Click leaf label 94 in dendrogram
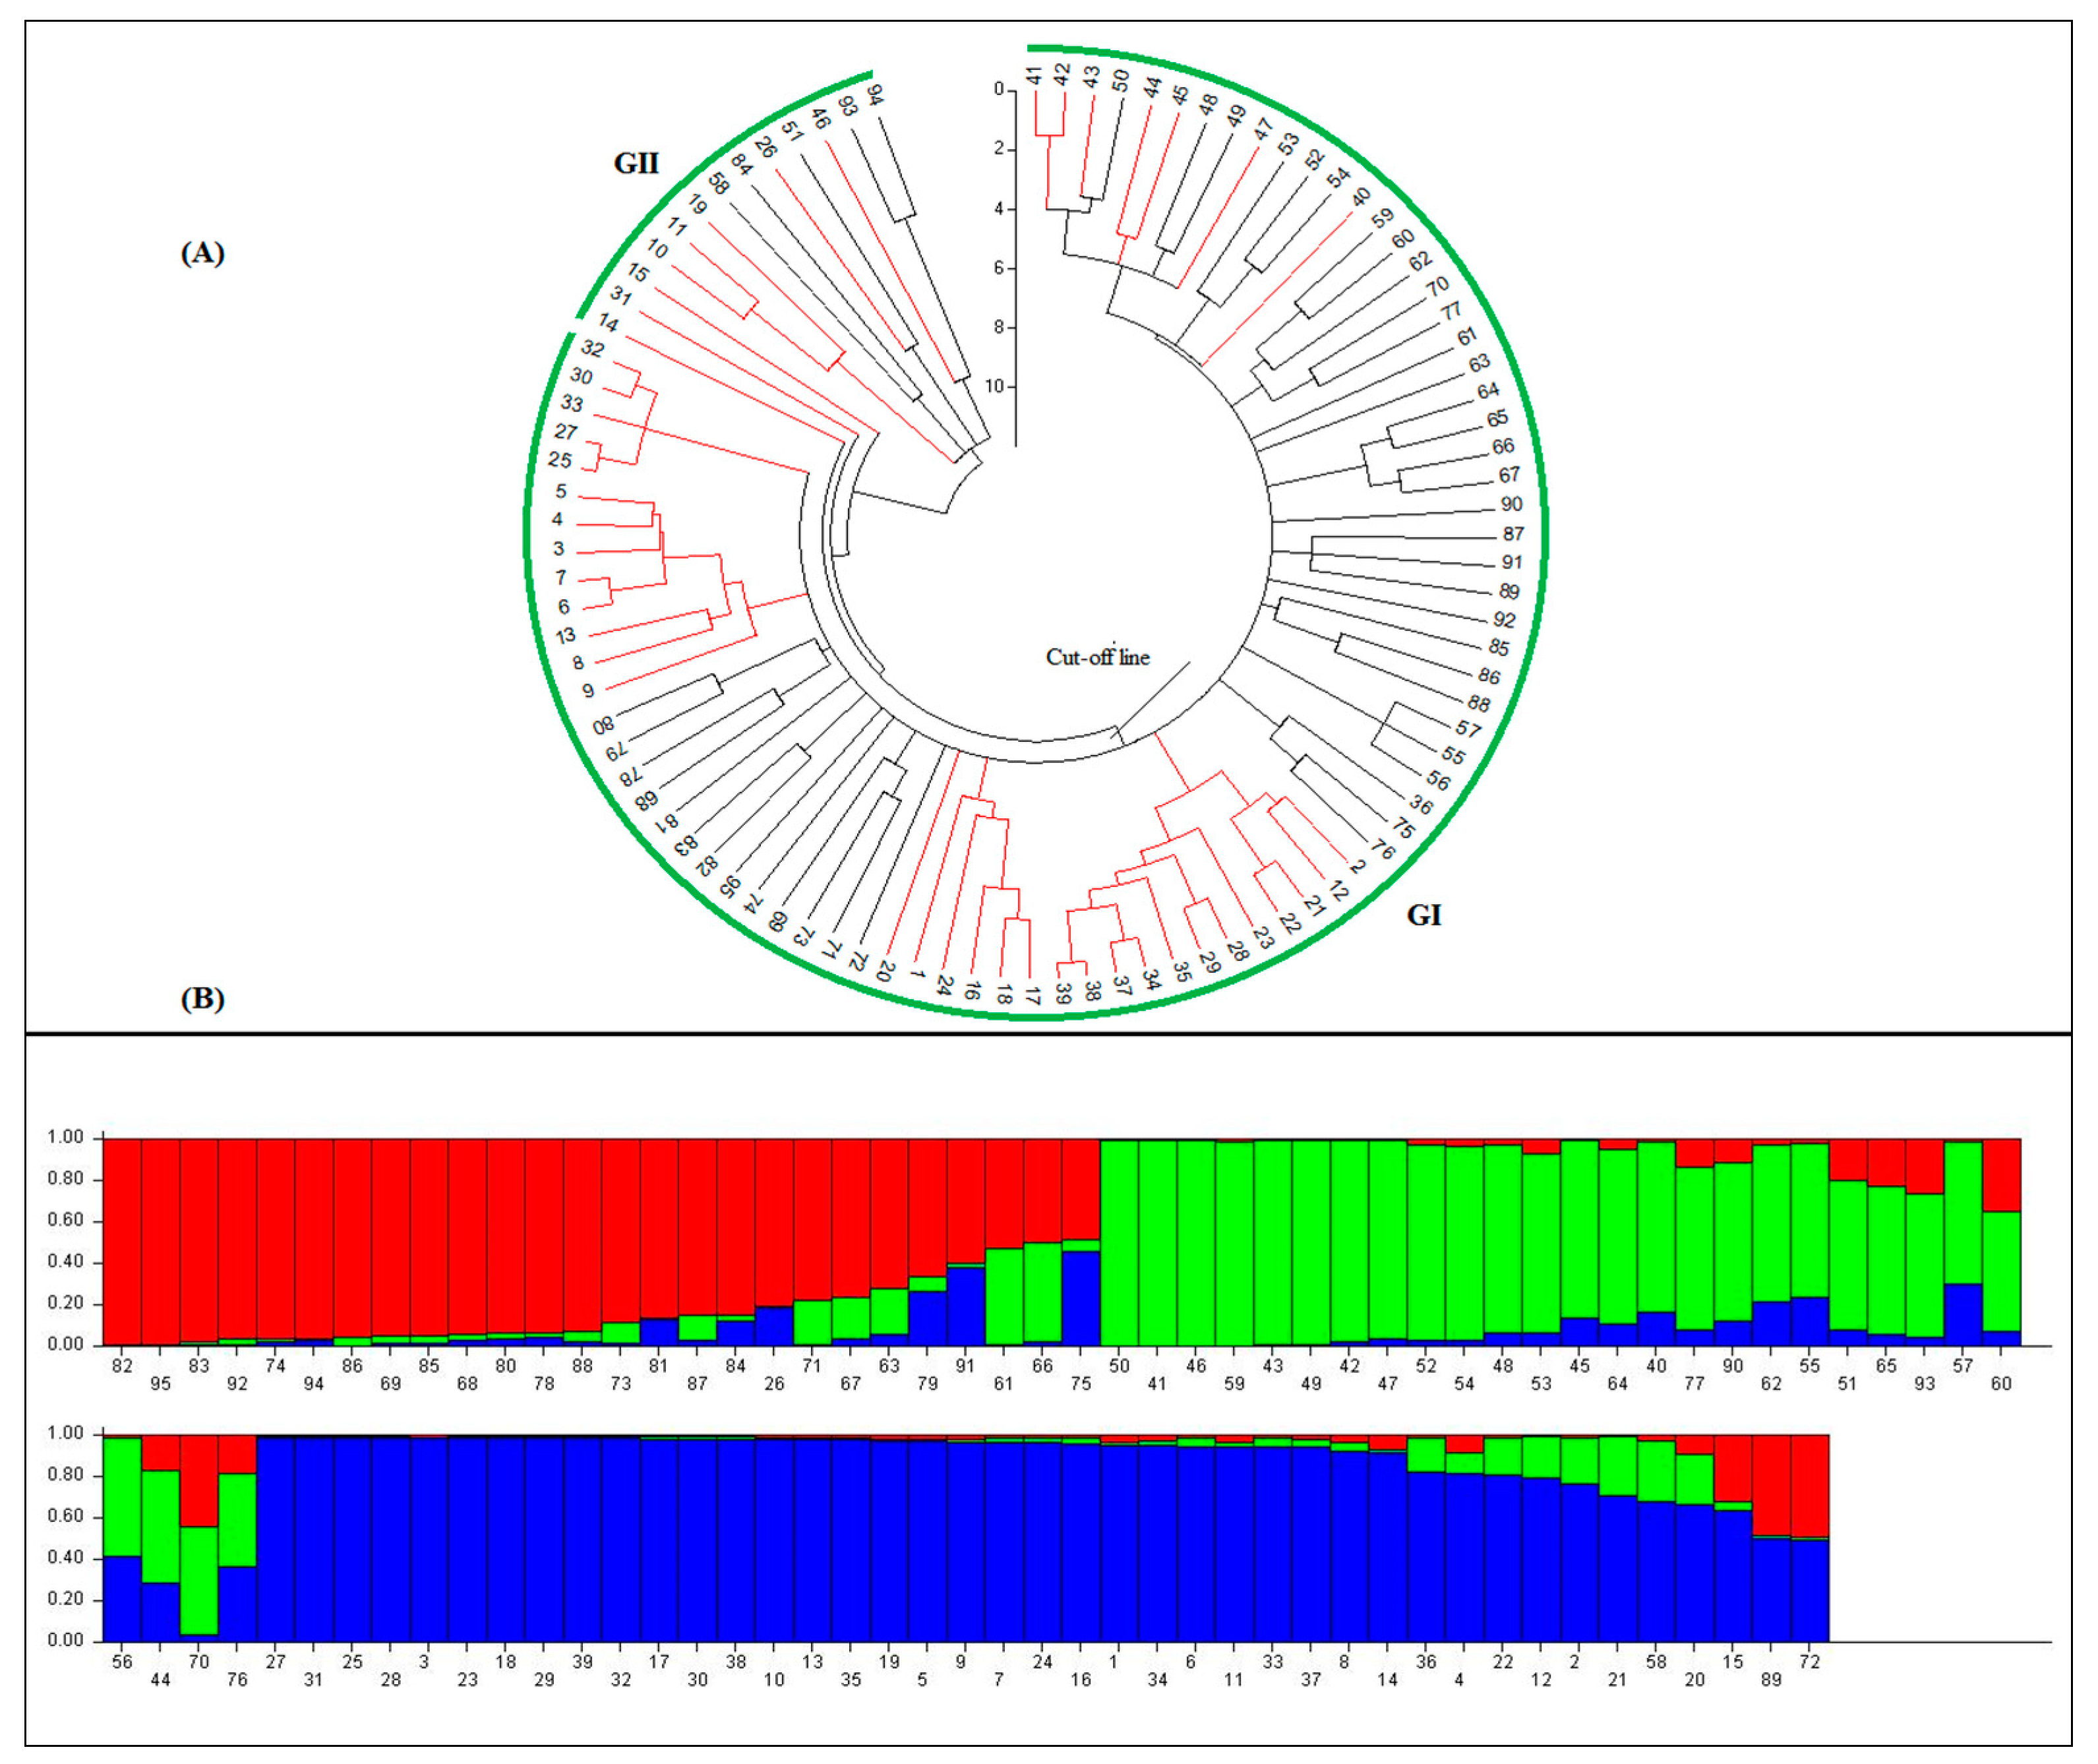 click(876, 96)
